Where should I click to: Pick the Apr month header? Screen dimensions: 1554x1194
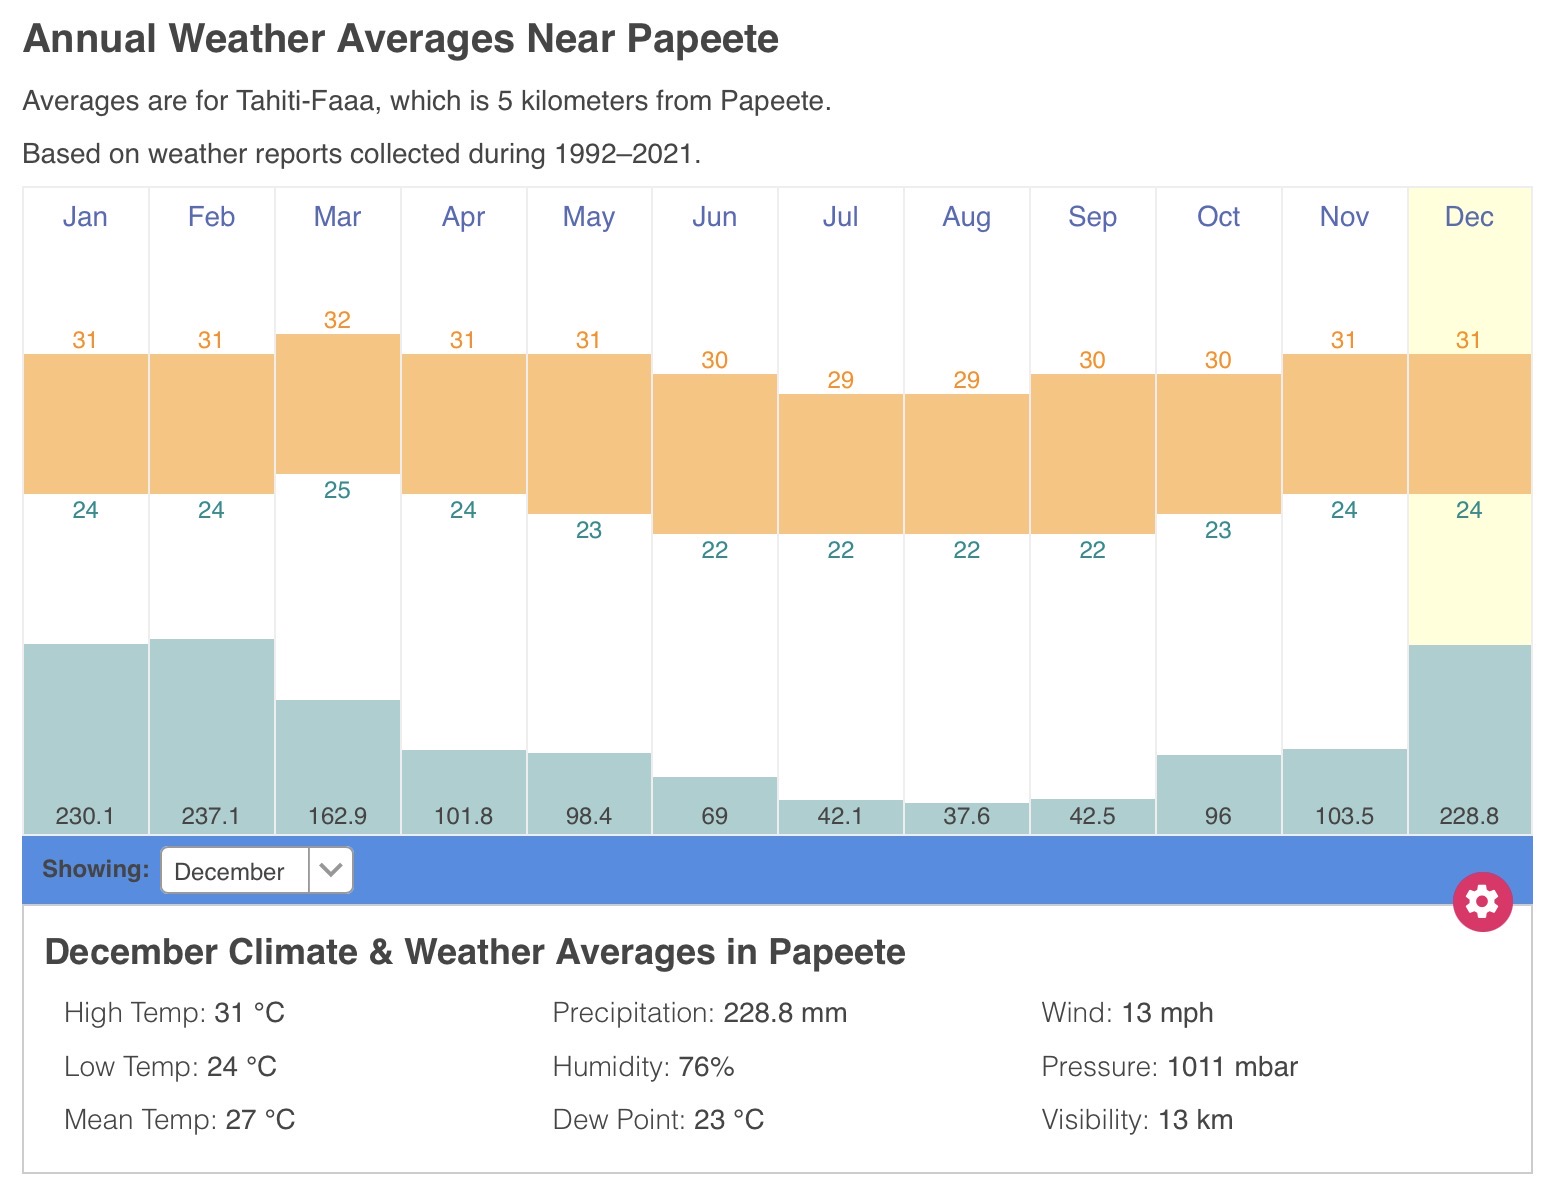tap(463, 217)
